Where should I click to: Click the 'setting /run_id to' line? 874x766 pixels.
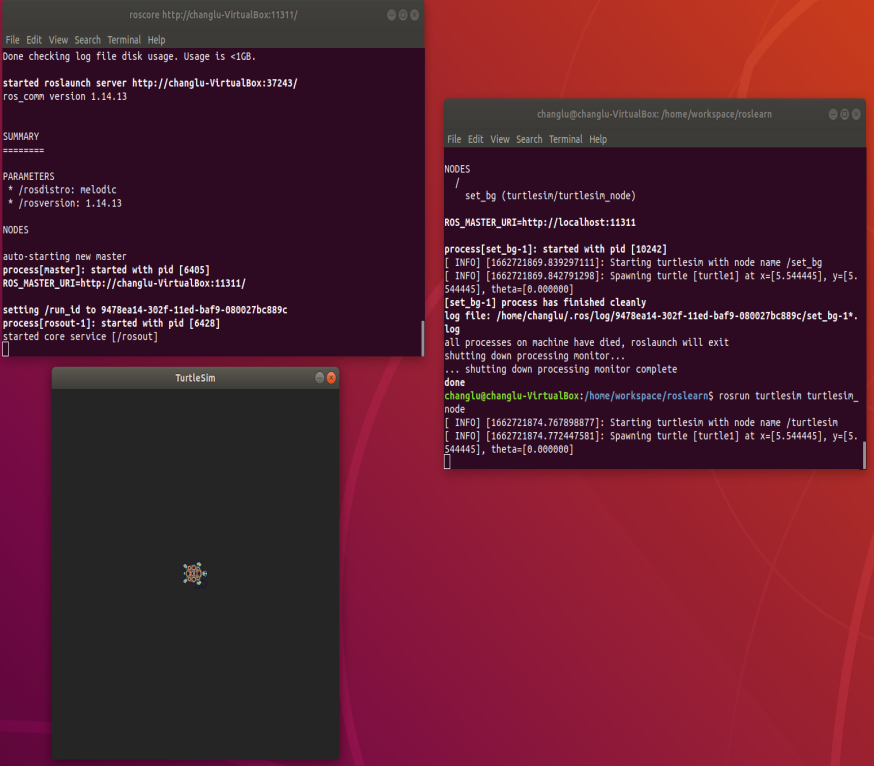pos(145,310)
